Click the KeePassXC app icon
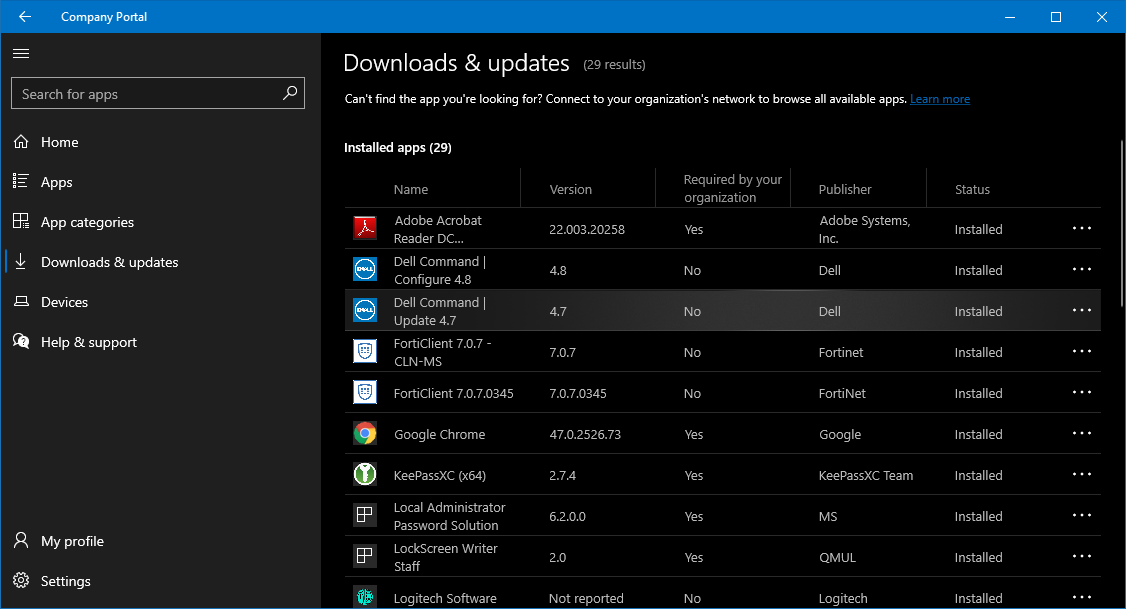 tap(365, 475)
